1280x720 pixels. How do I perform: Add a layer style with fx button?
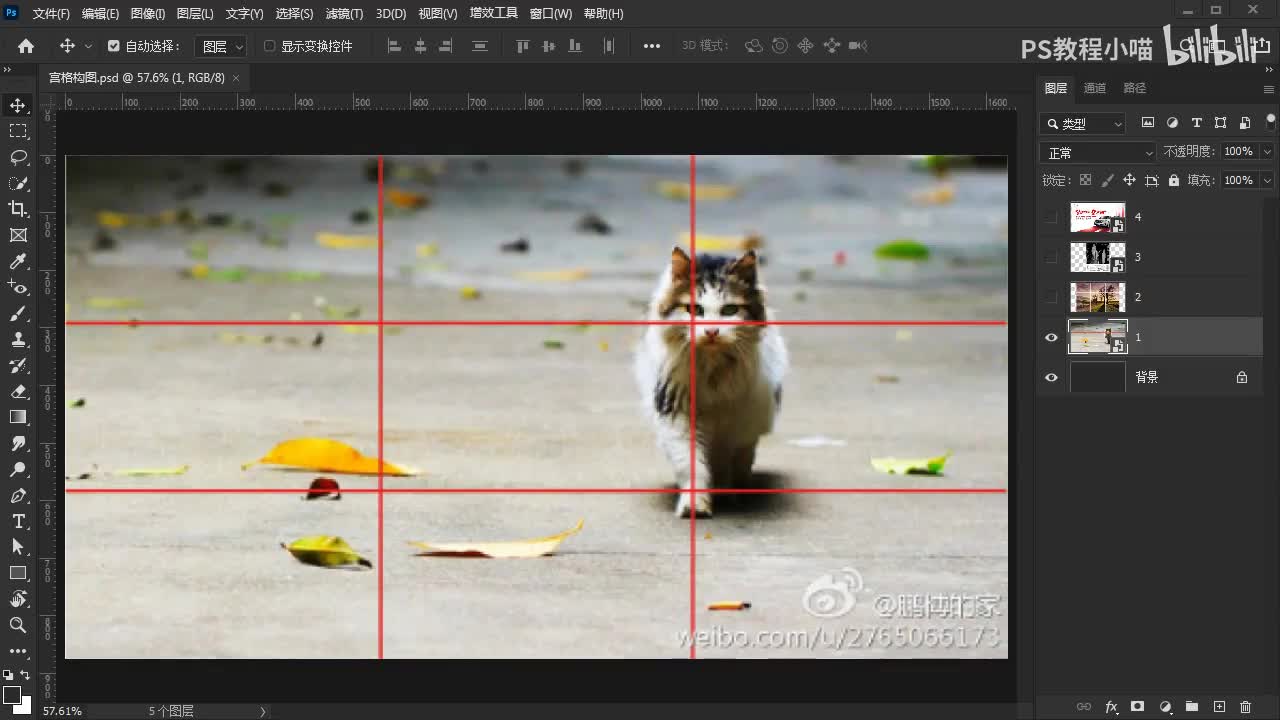[x=1111, y=707]
